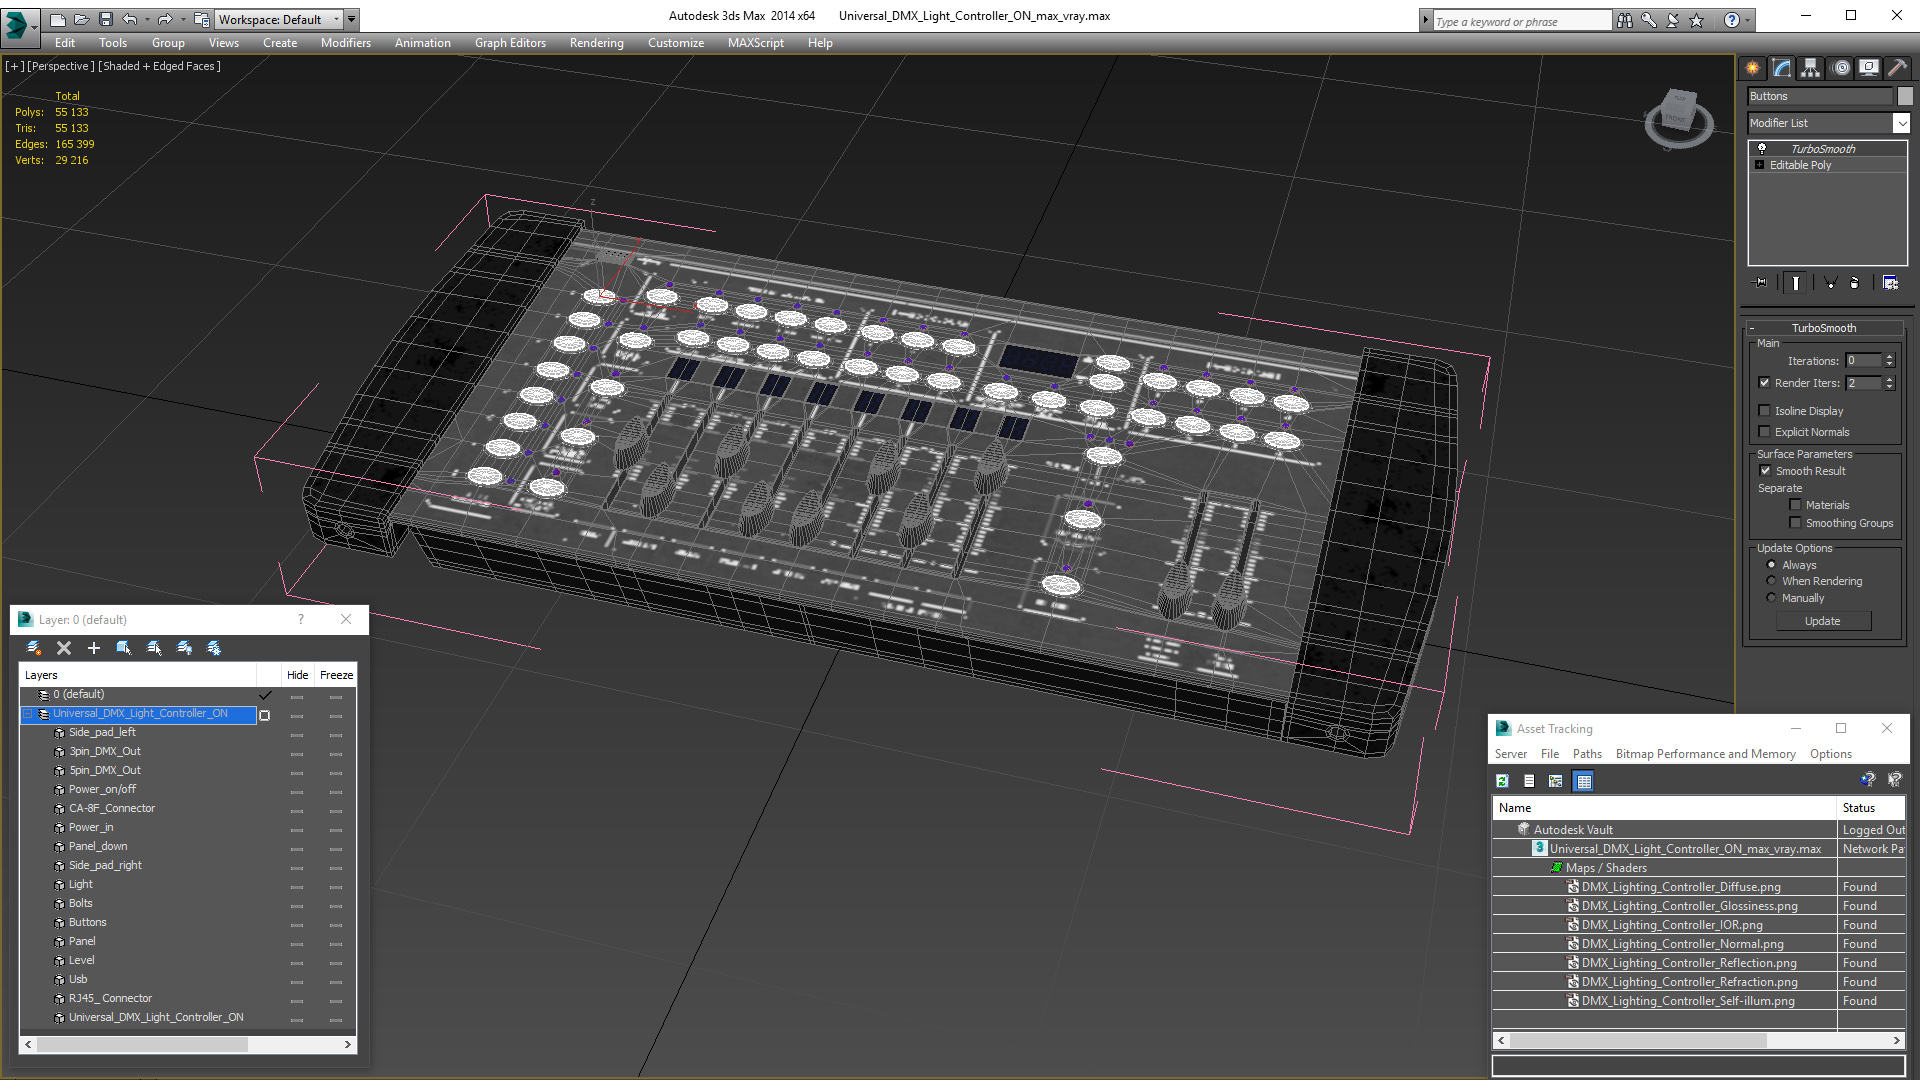Click the object color swatch beside Buttons
1920x1080 pixels.
[1905, 96]
